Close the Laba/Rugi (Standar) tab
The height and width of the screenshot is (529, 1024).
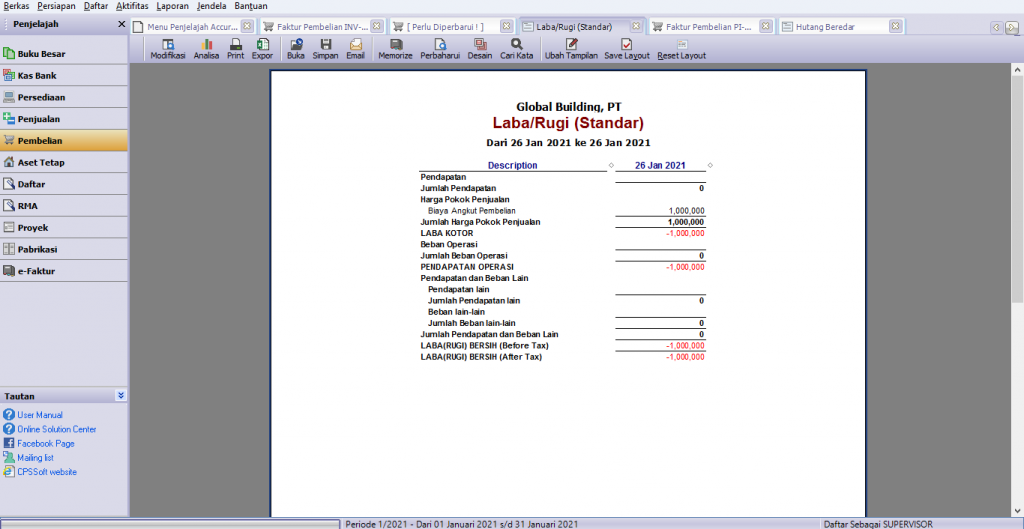pyautogui.click(x=637, y=27)
